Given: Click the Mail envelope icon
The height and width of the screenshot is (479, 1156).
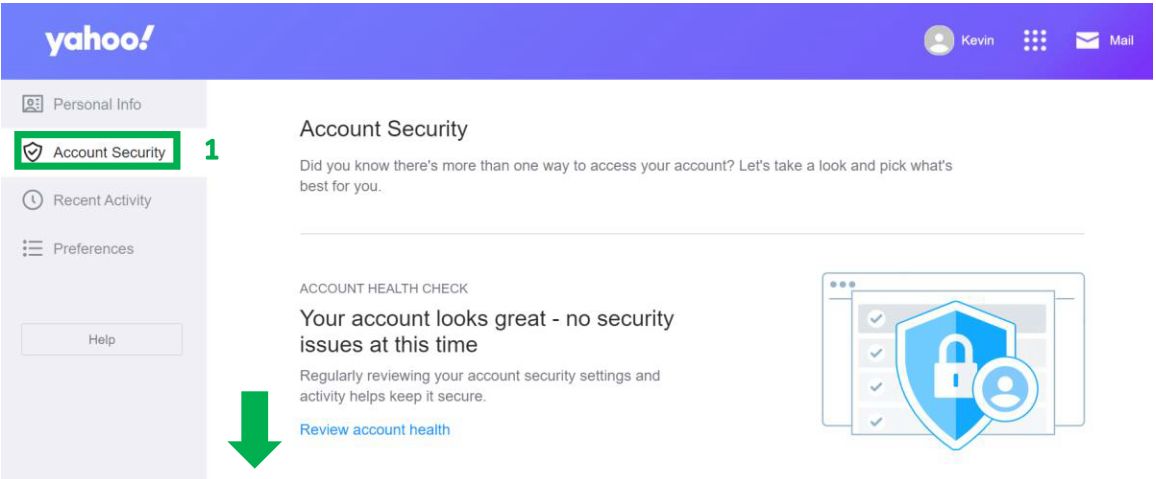Looking at the screenshot, I should 1087,41.
